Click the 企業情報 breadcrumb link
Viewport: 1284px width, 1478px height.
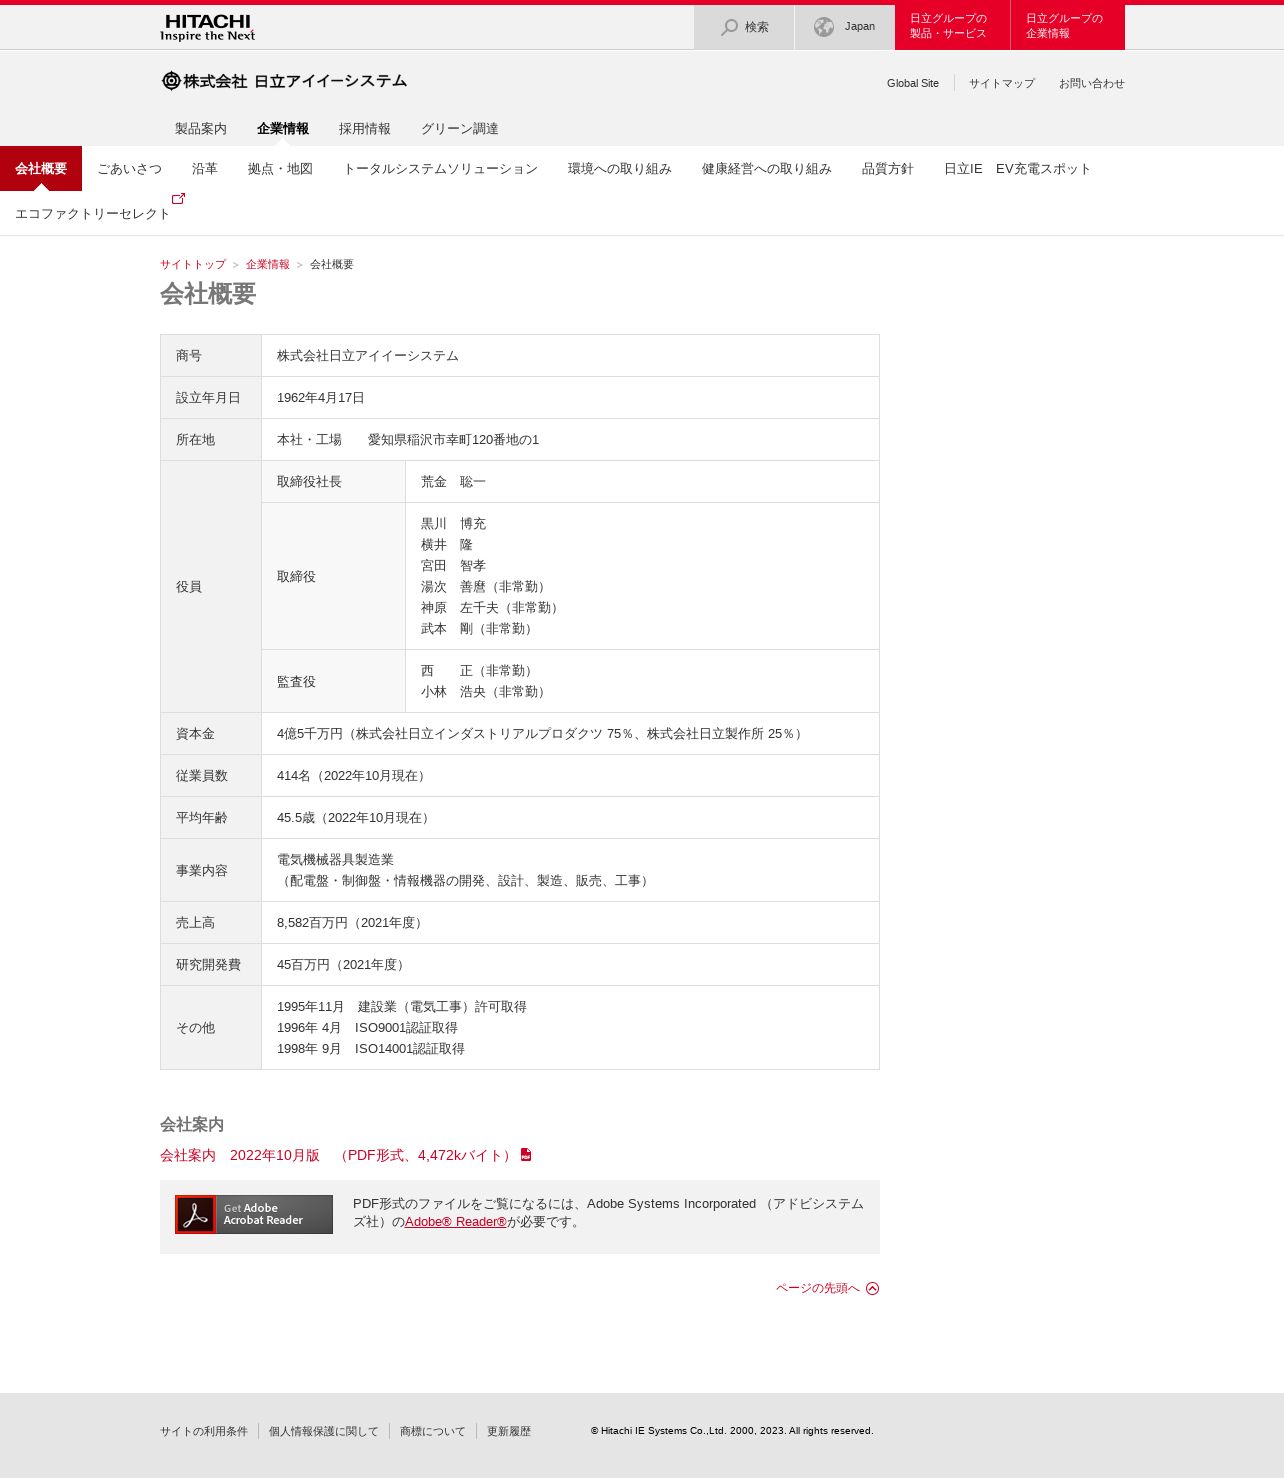268,264
